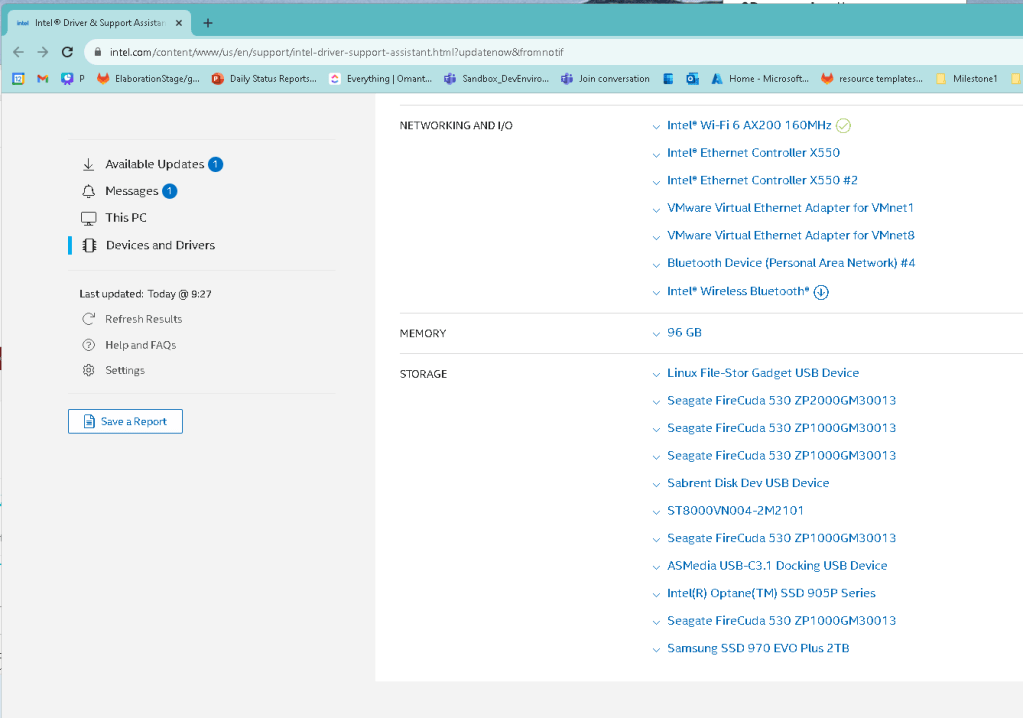Click the address bar URL field
The width and height of the screenshot is (1023, 718).
(555, 52)
